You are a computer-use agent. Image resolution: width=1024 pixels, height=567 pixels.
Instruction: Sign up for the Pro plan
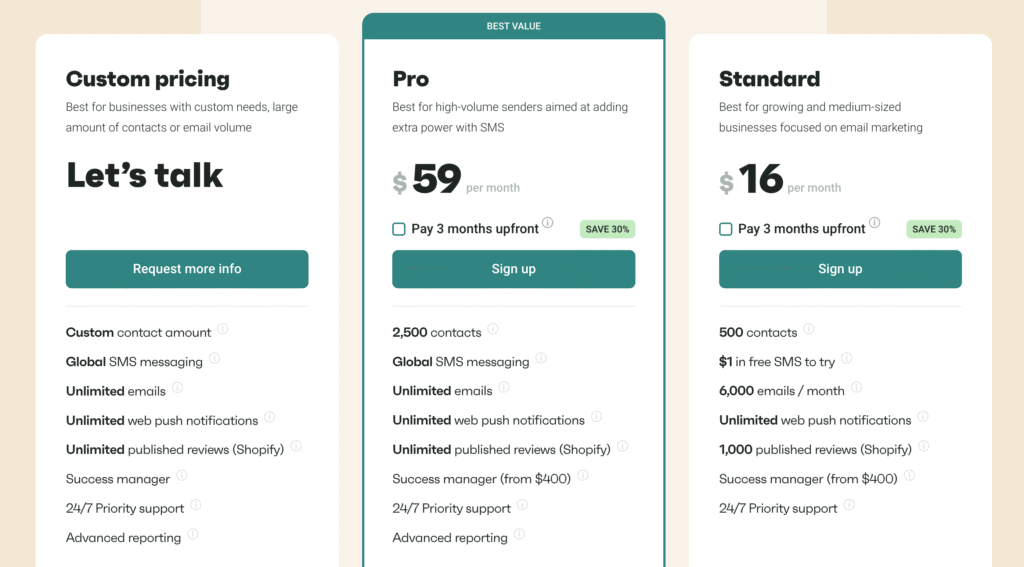[x=513, y=269]
